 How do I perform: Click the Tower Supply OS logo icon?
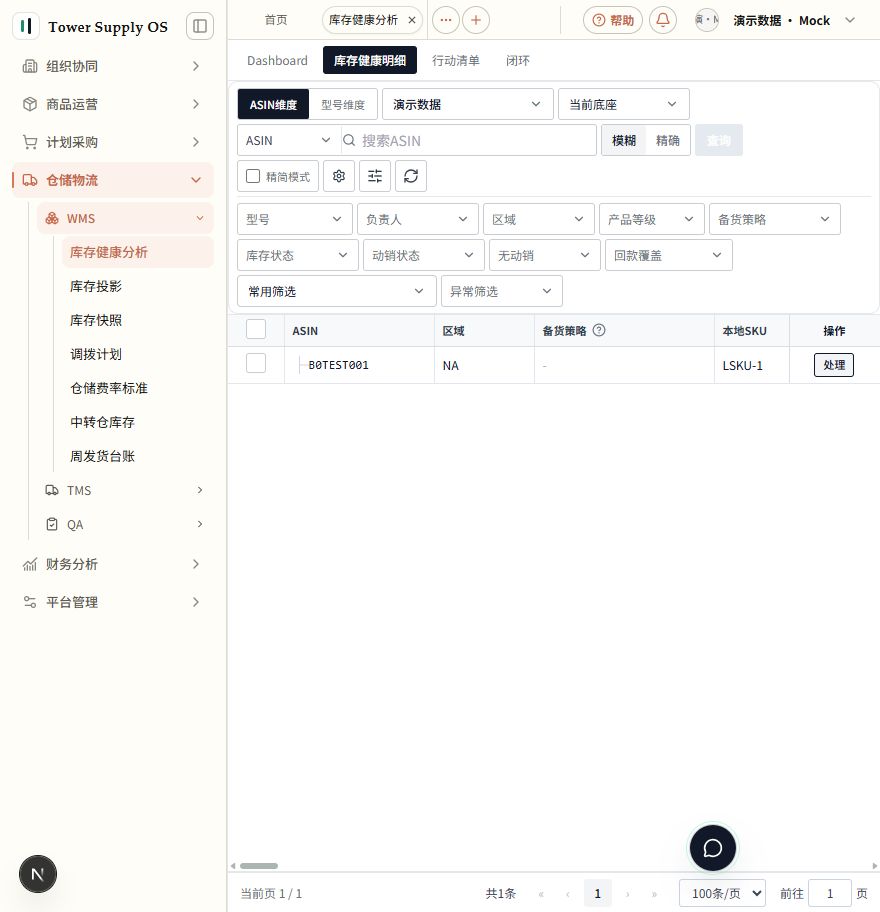click(26, 26)
